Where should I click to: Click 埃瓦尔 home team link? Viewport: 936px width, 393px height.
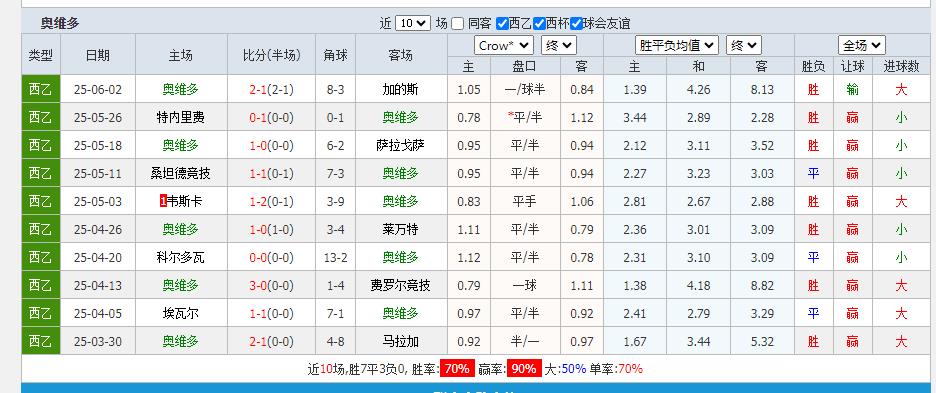(x=180, y=314)
